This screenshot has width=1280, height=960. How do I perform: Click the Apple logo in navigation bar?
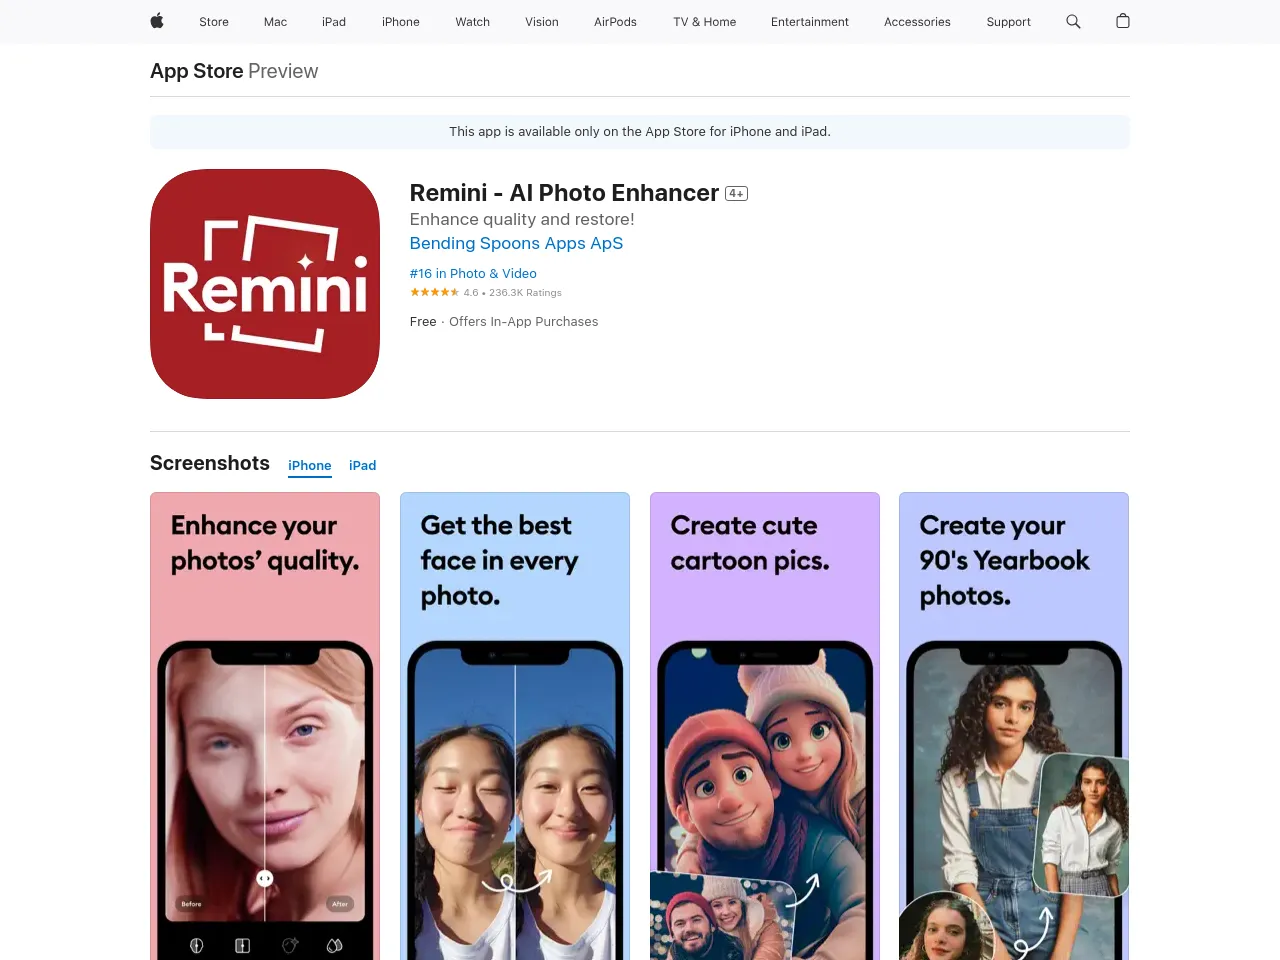click(157, 21)
